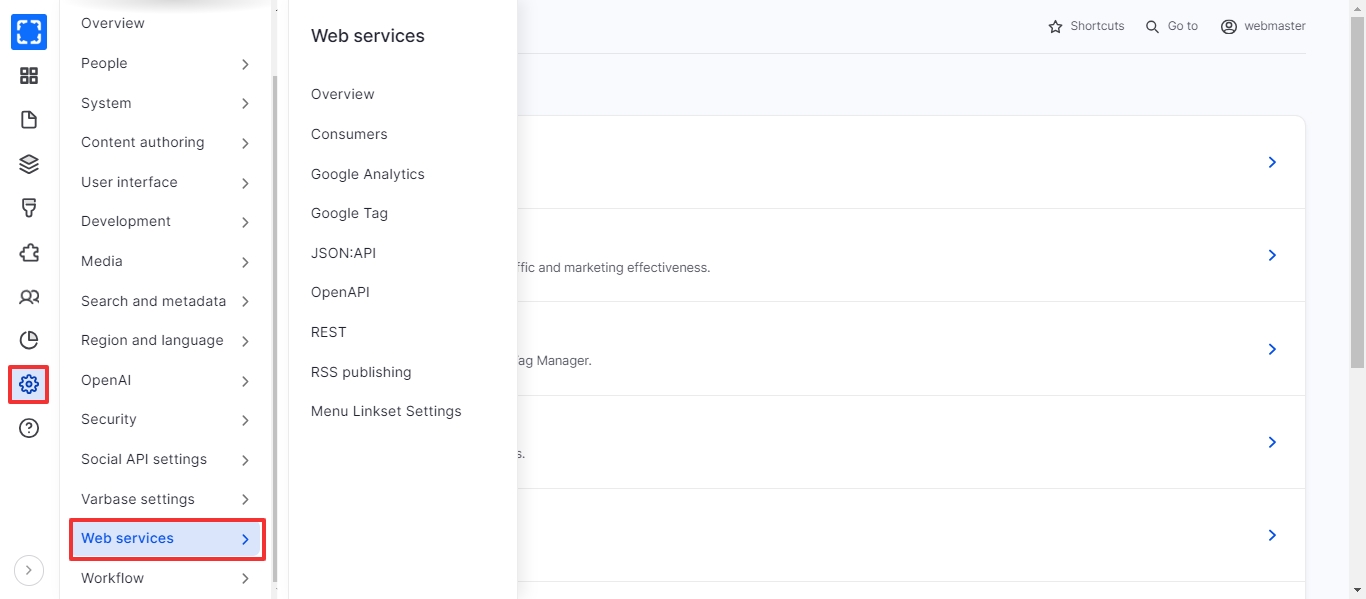Open the People icon in sidebar

(29, 297)
